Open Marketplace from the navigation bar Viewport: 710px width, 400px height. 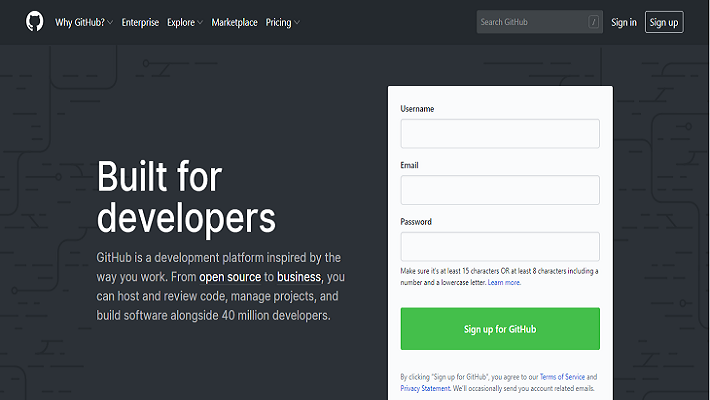(x=234, y=22)
